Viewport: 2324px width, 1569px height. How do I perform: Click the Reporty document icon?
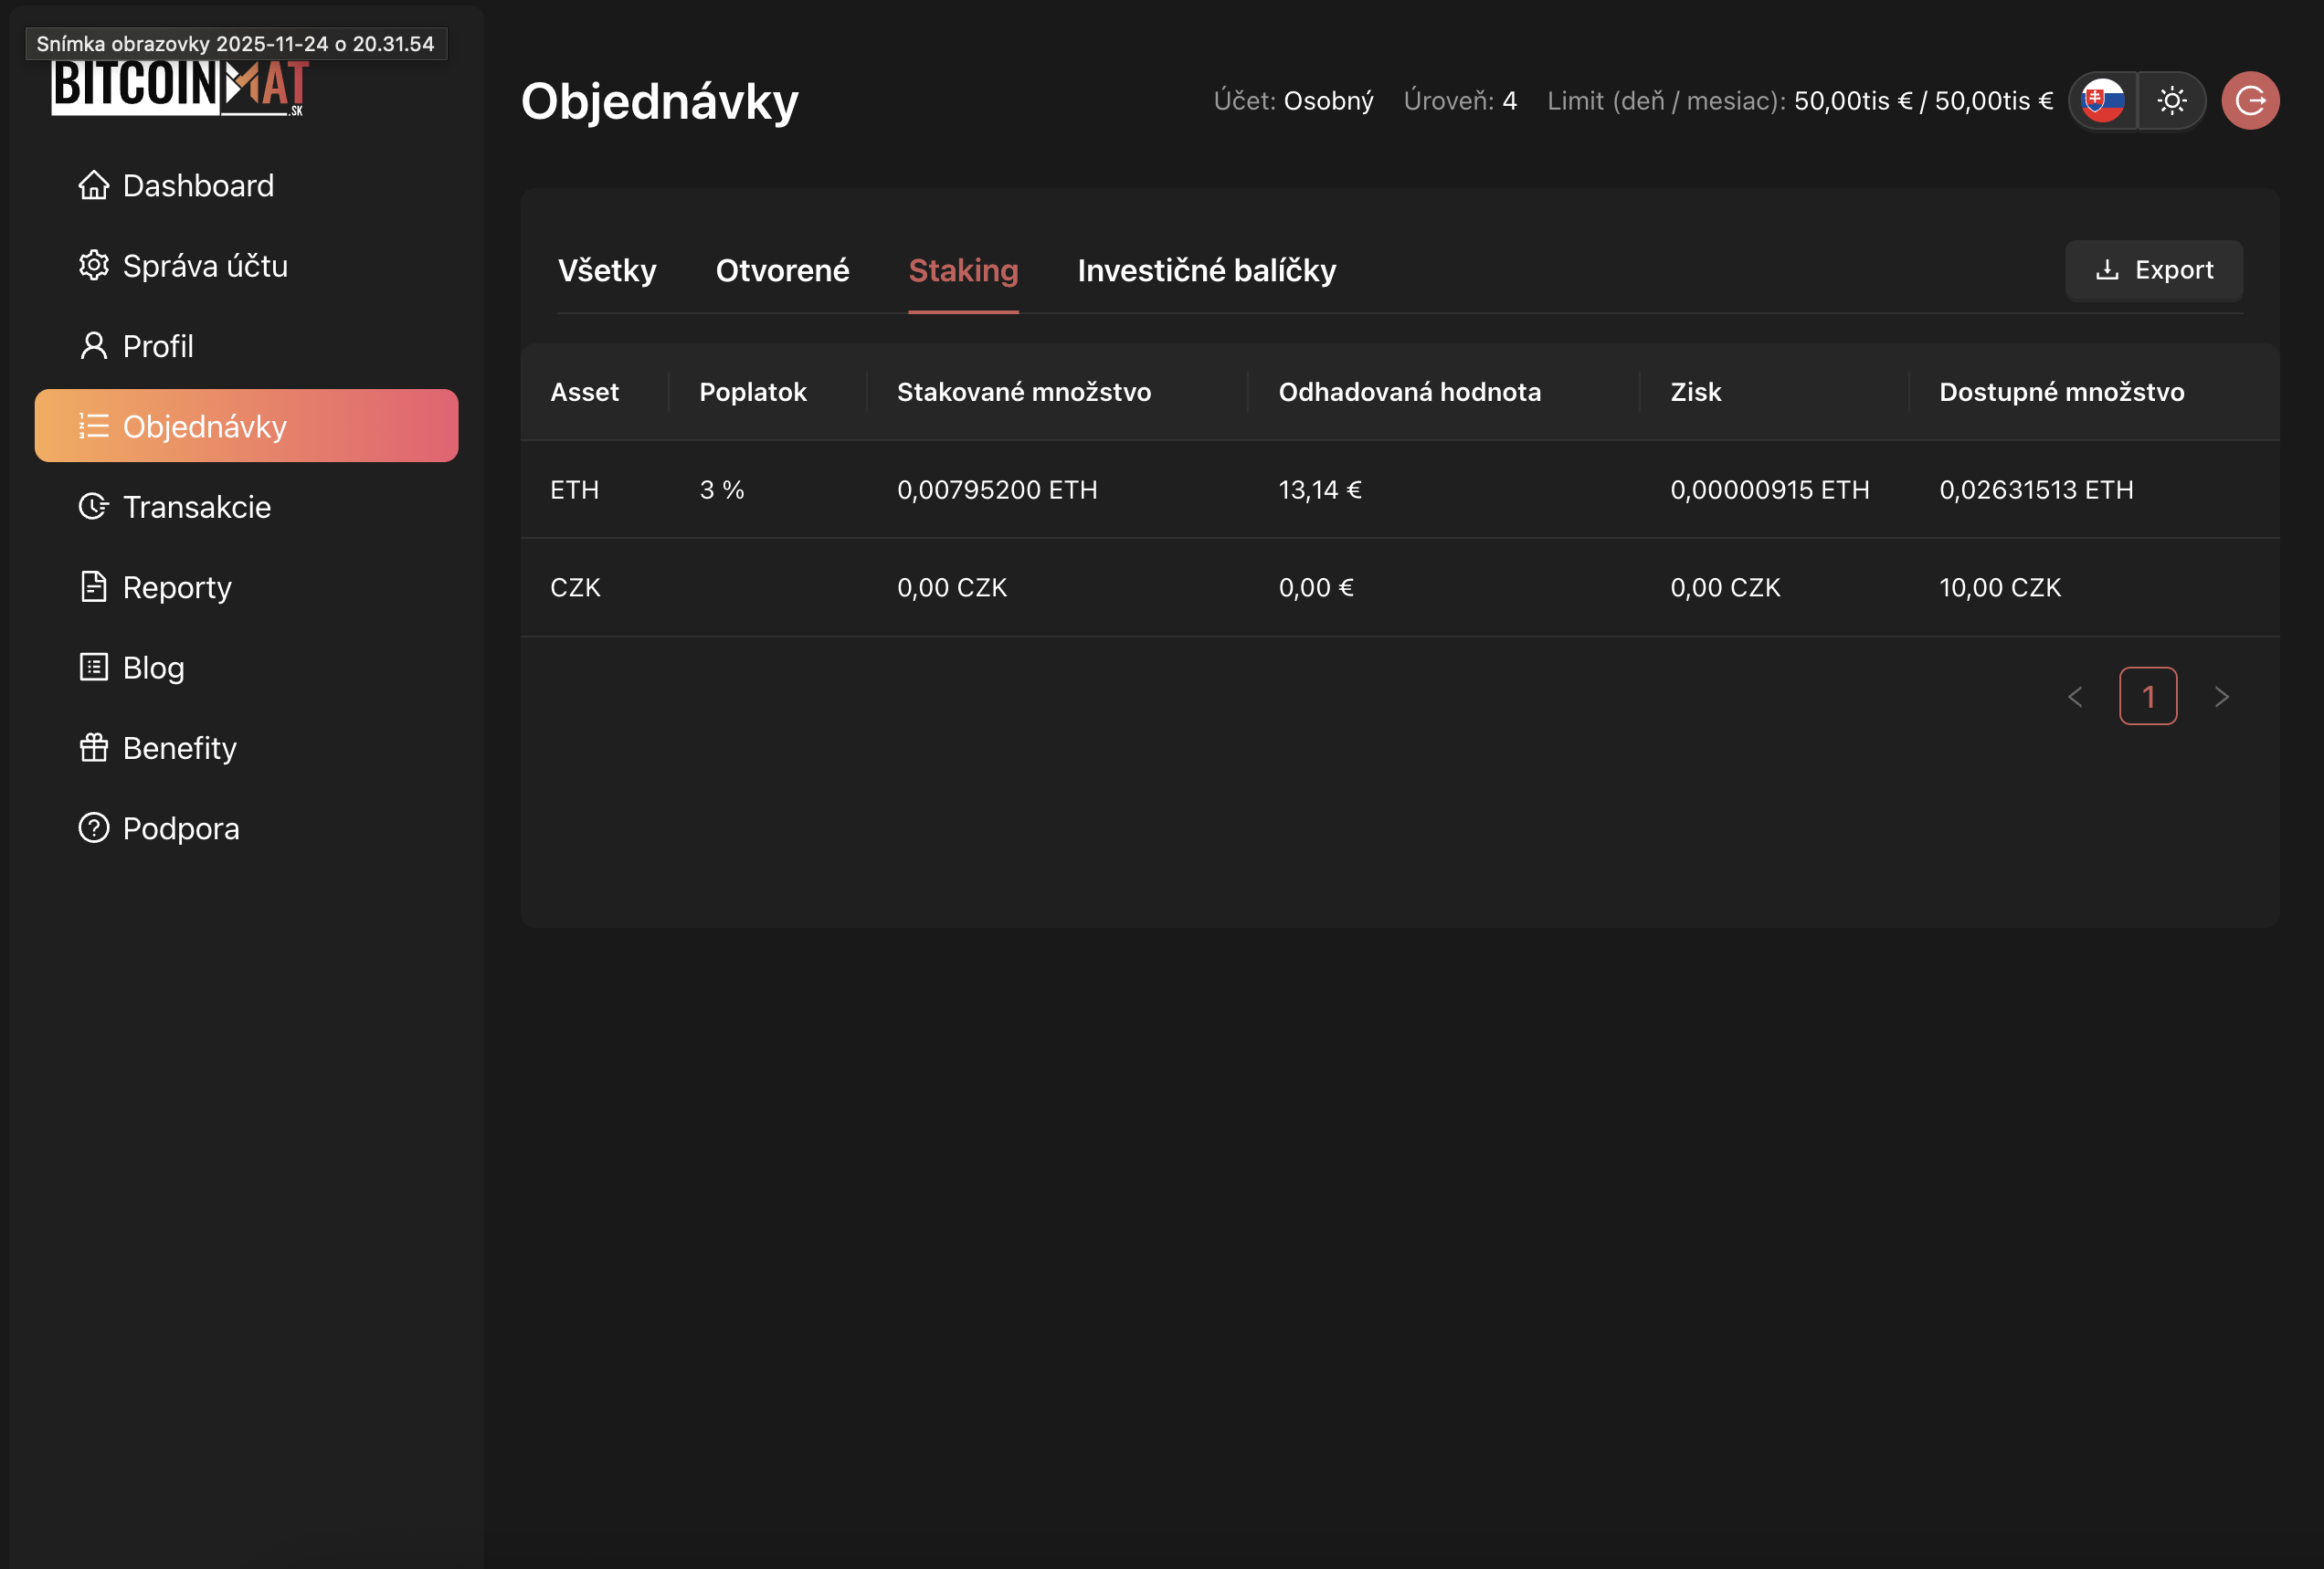point(93,587)
